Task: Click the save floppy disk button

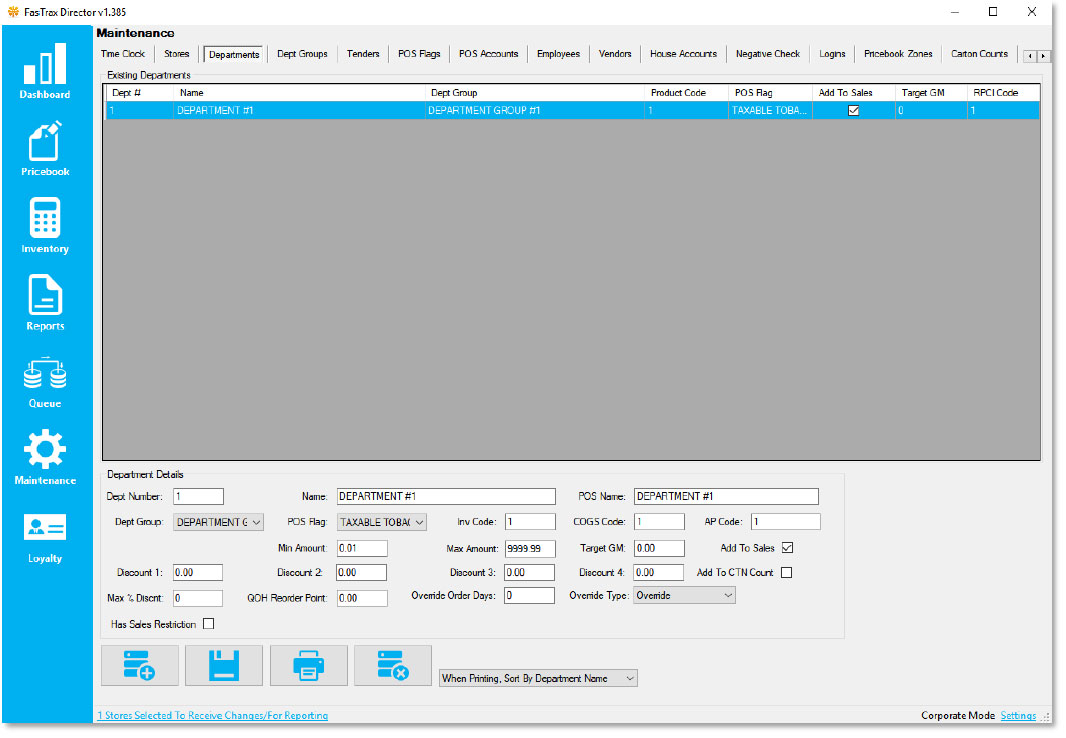Action: [x=224, y=665]
